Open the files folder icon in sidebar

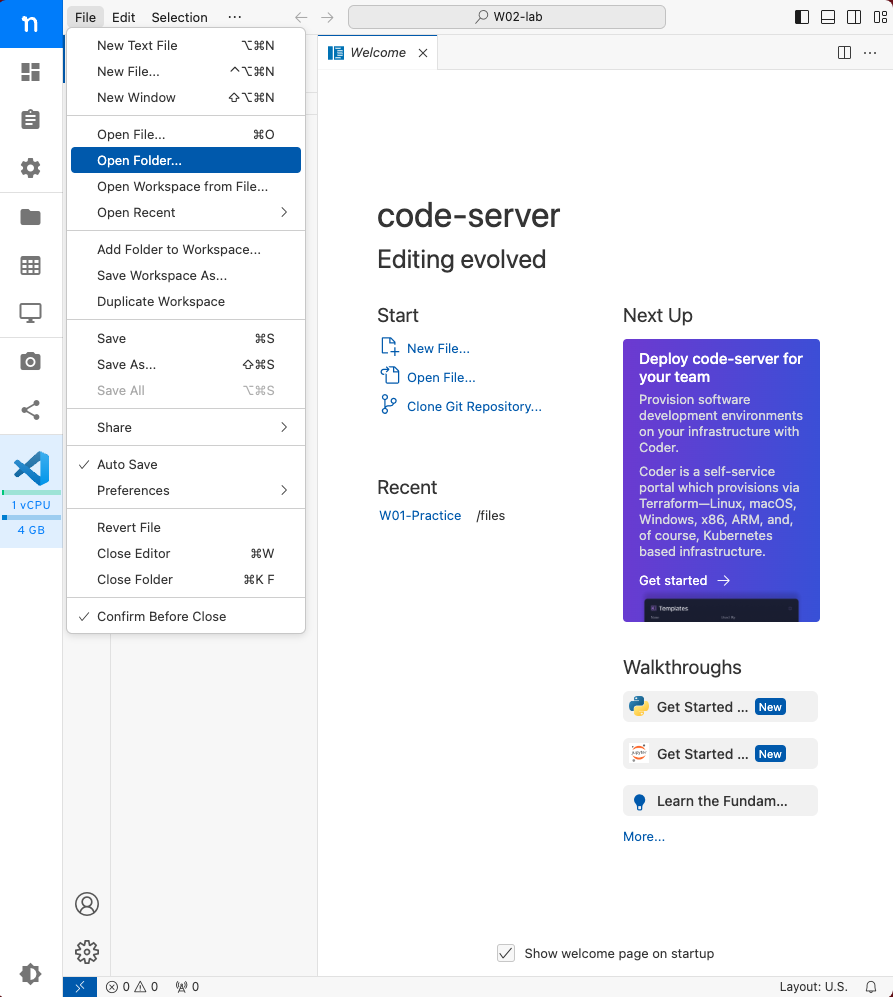tap(31, 217)
